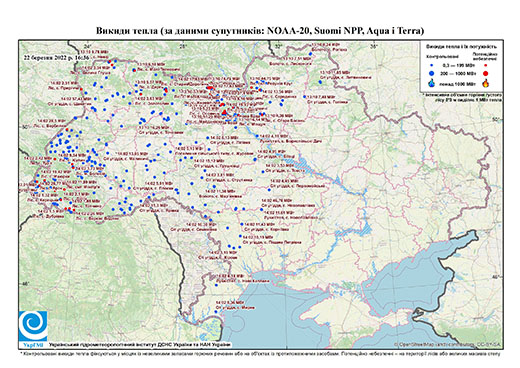Click the footnote under the legend box

click(462, 97)
